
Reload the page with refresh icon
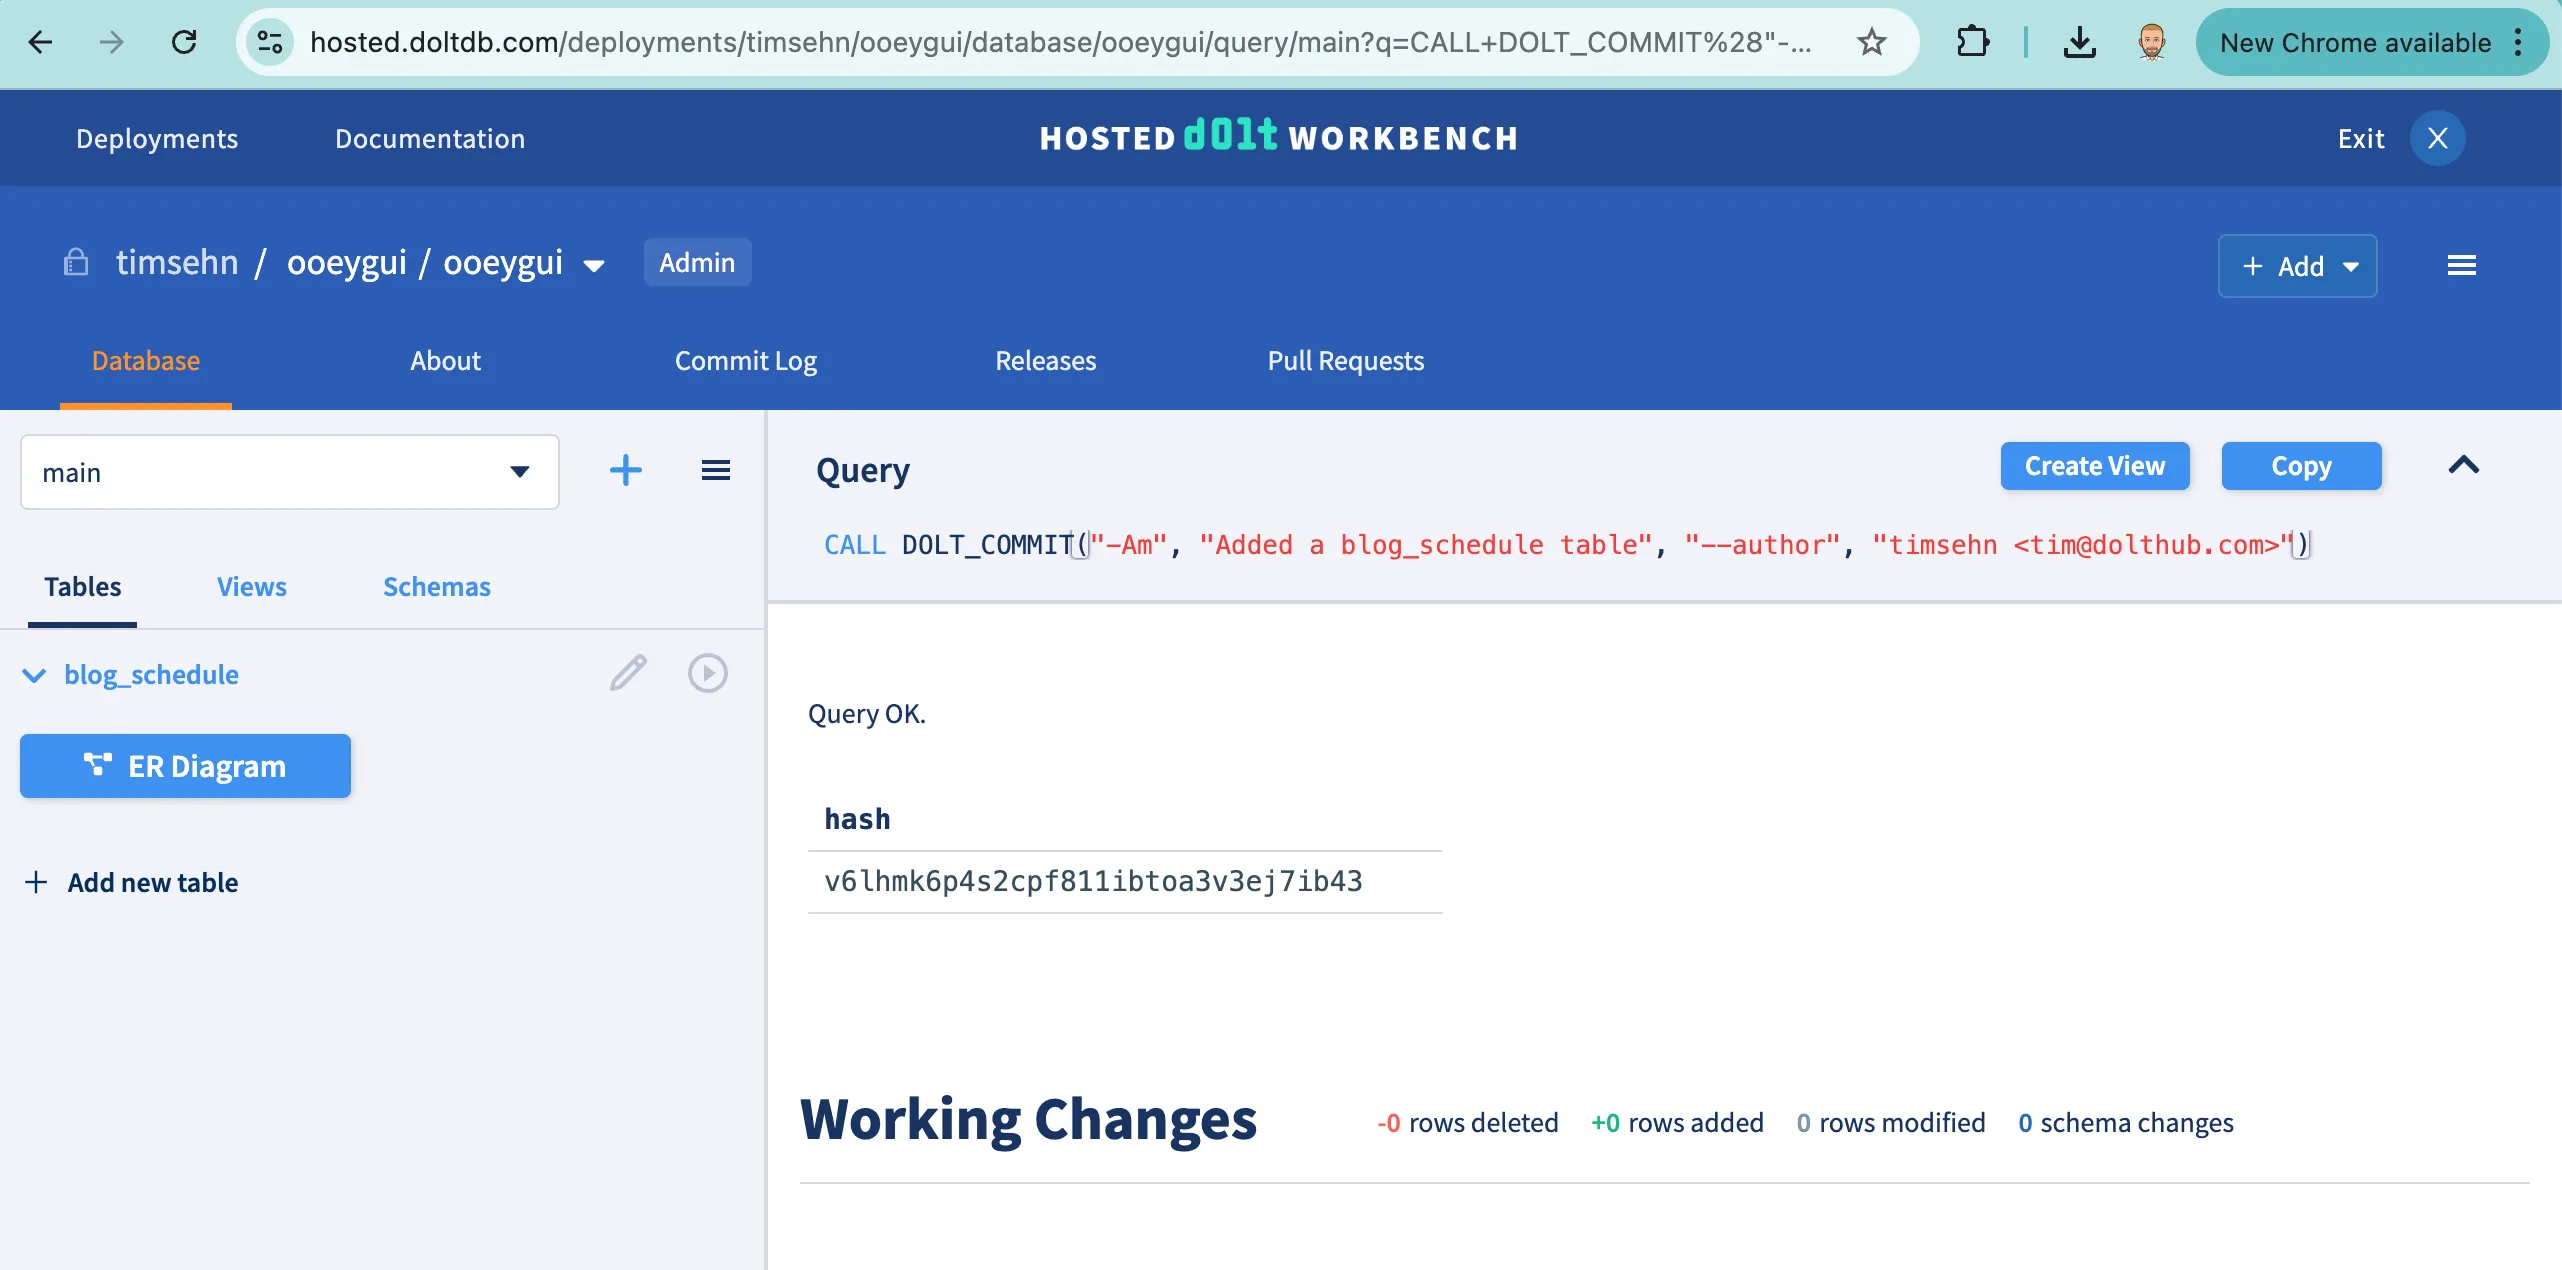(184, 42)
